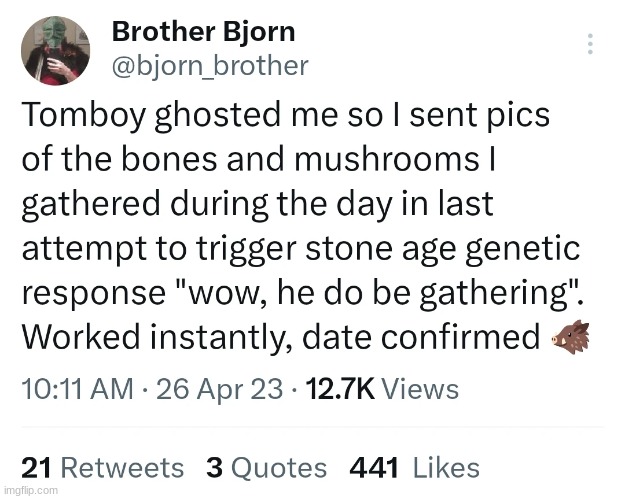Click the imgflip.com watermark

point(30,490)
